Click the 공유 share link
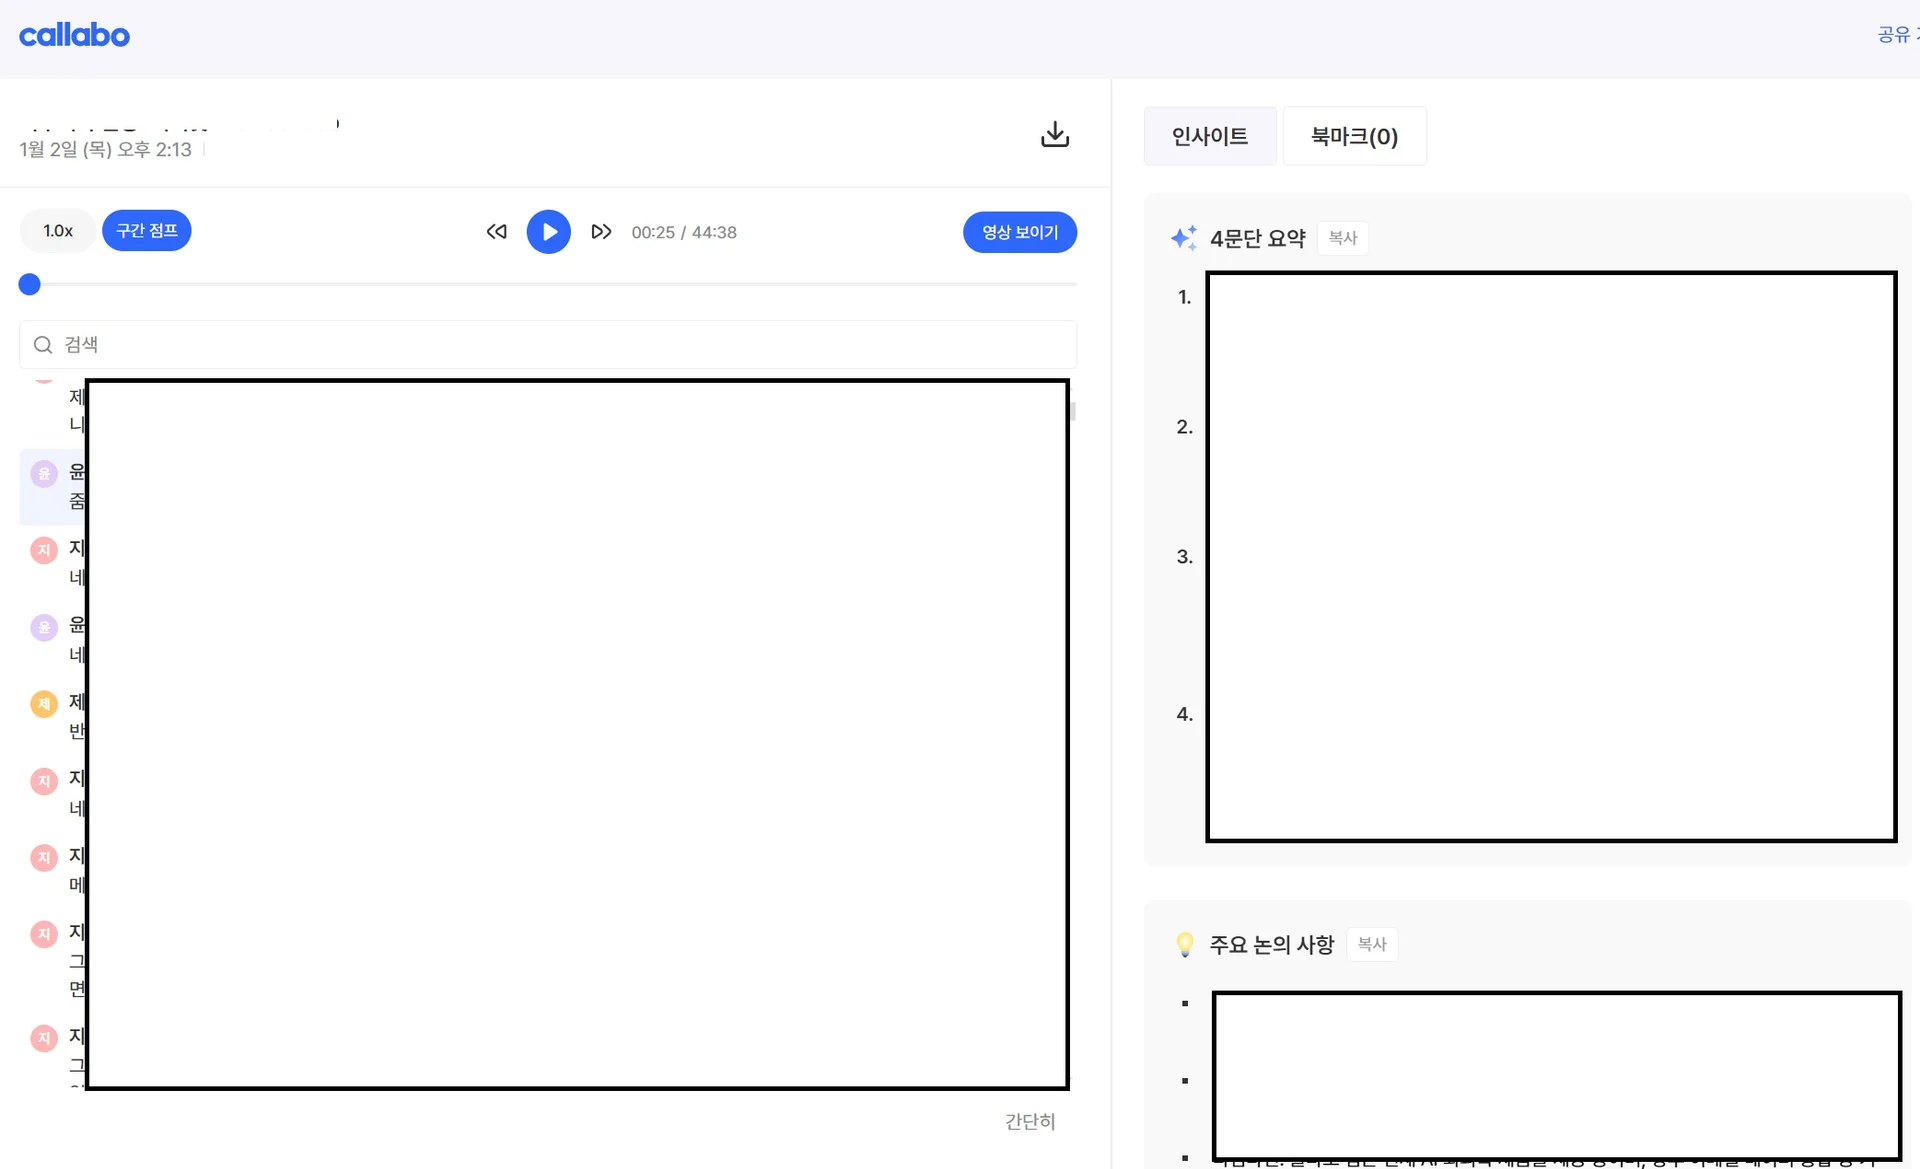 coord(1894,35)
